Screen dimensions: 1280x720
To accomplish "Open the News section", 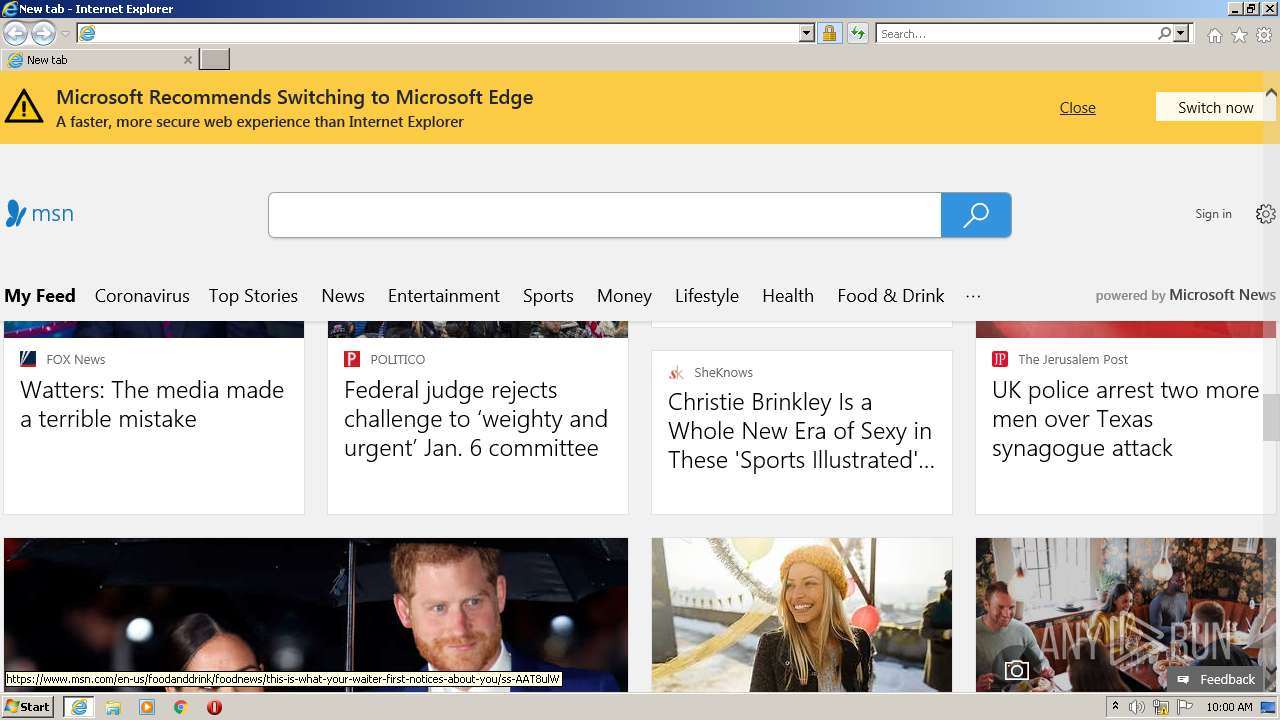I will pyautogui.click(x=343, y=296).
